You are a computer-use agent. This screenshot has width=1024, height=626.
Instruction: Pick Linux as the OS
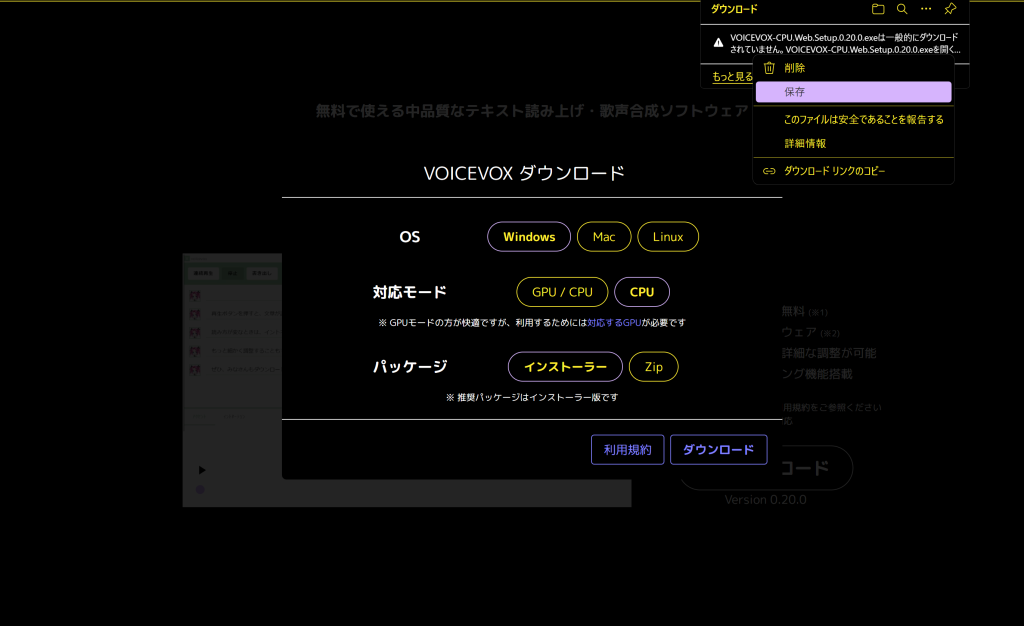(668, 237)
